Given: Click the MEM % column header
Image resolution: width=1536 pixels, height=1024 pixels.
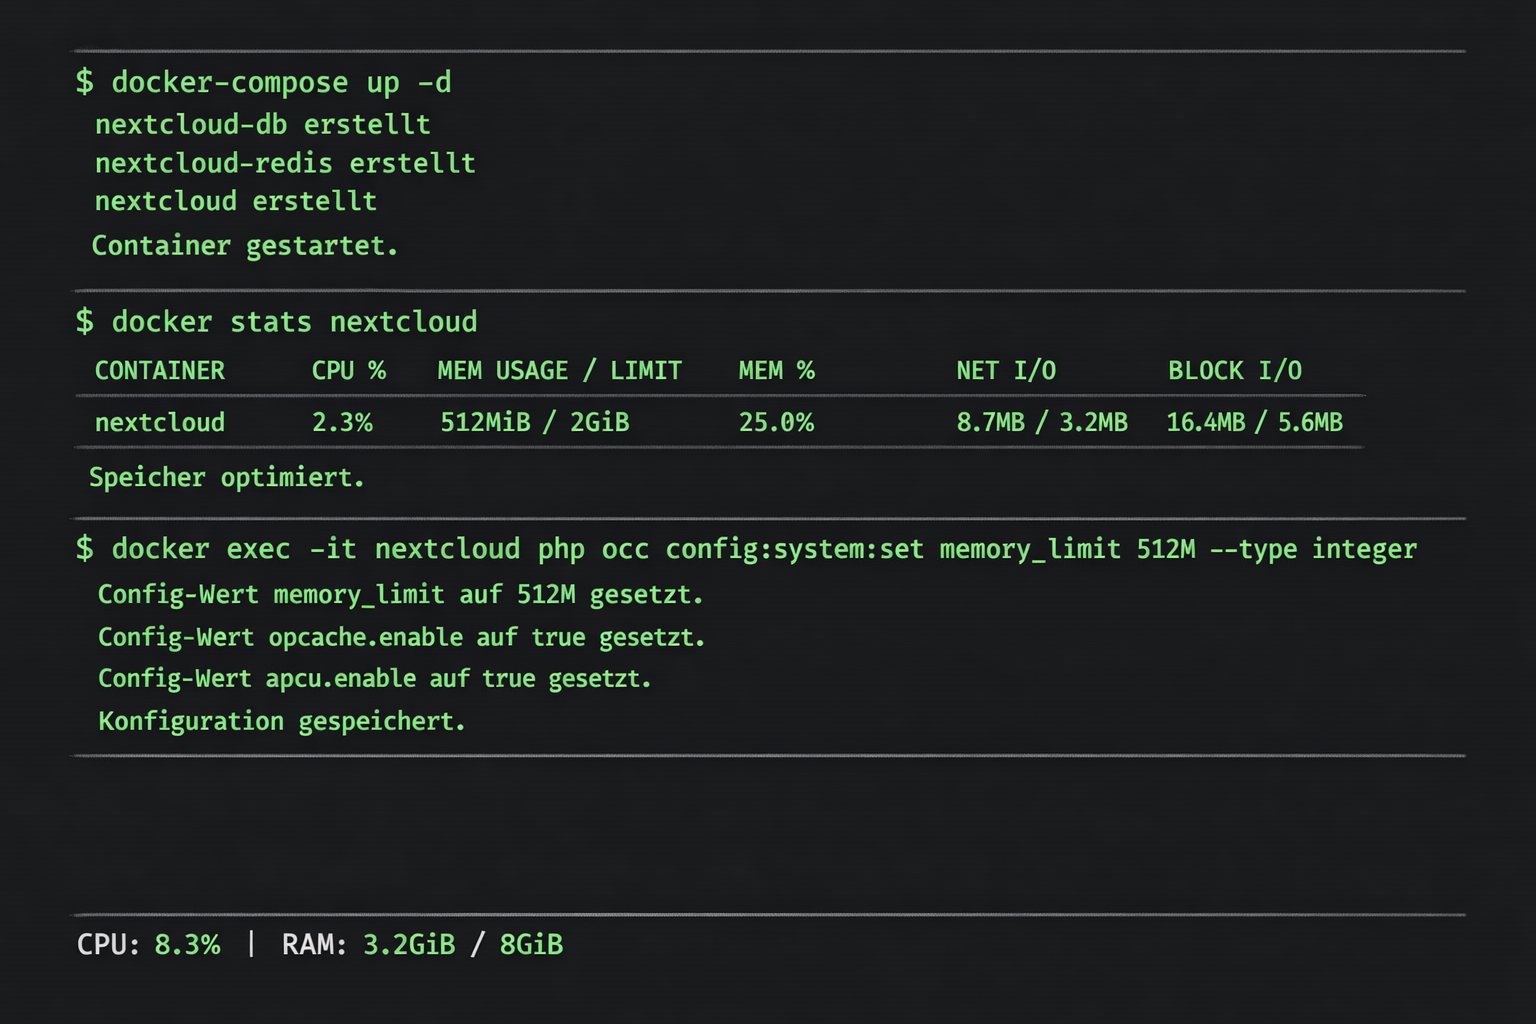Looking at the screenshot, I should click(776, 370).
